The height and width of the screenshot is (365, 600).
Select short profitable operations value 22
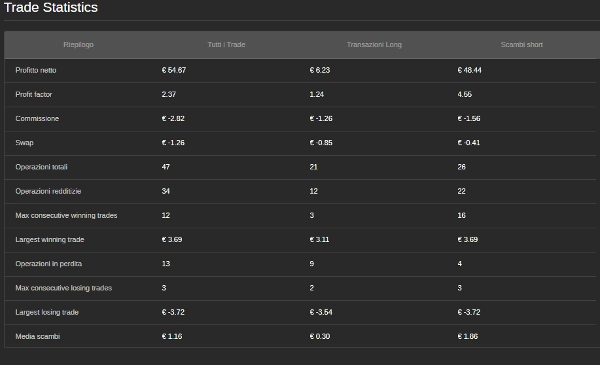[461, 191]
